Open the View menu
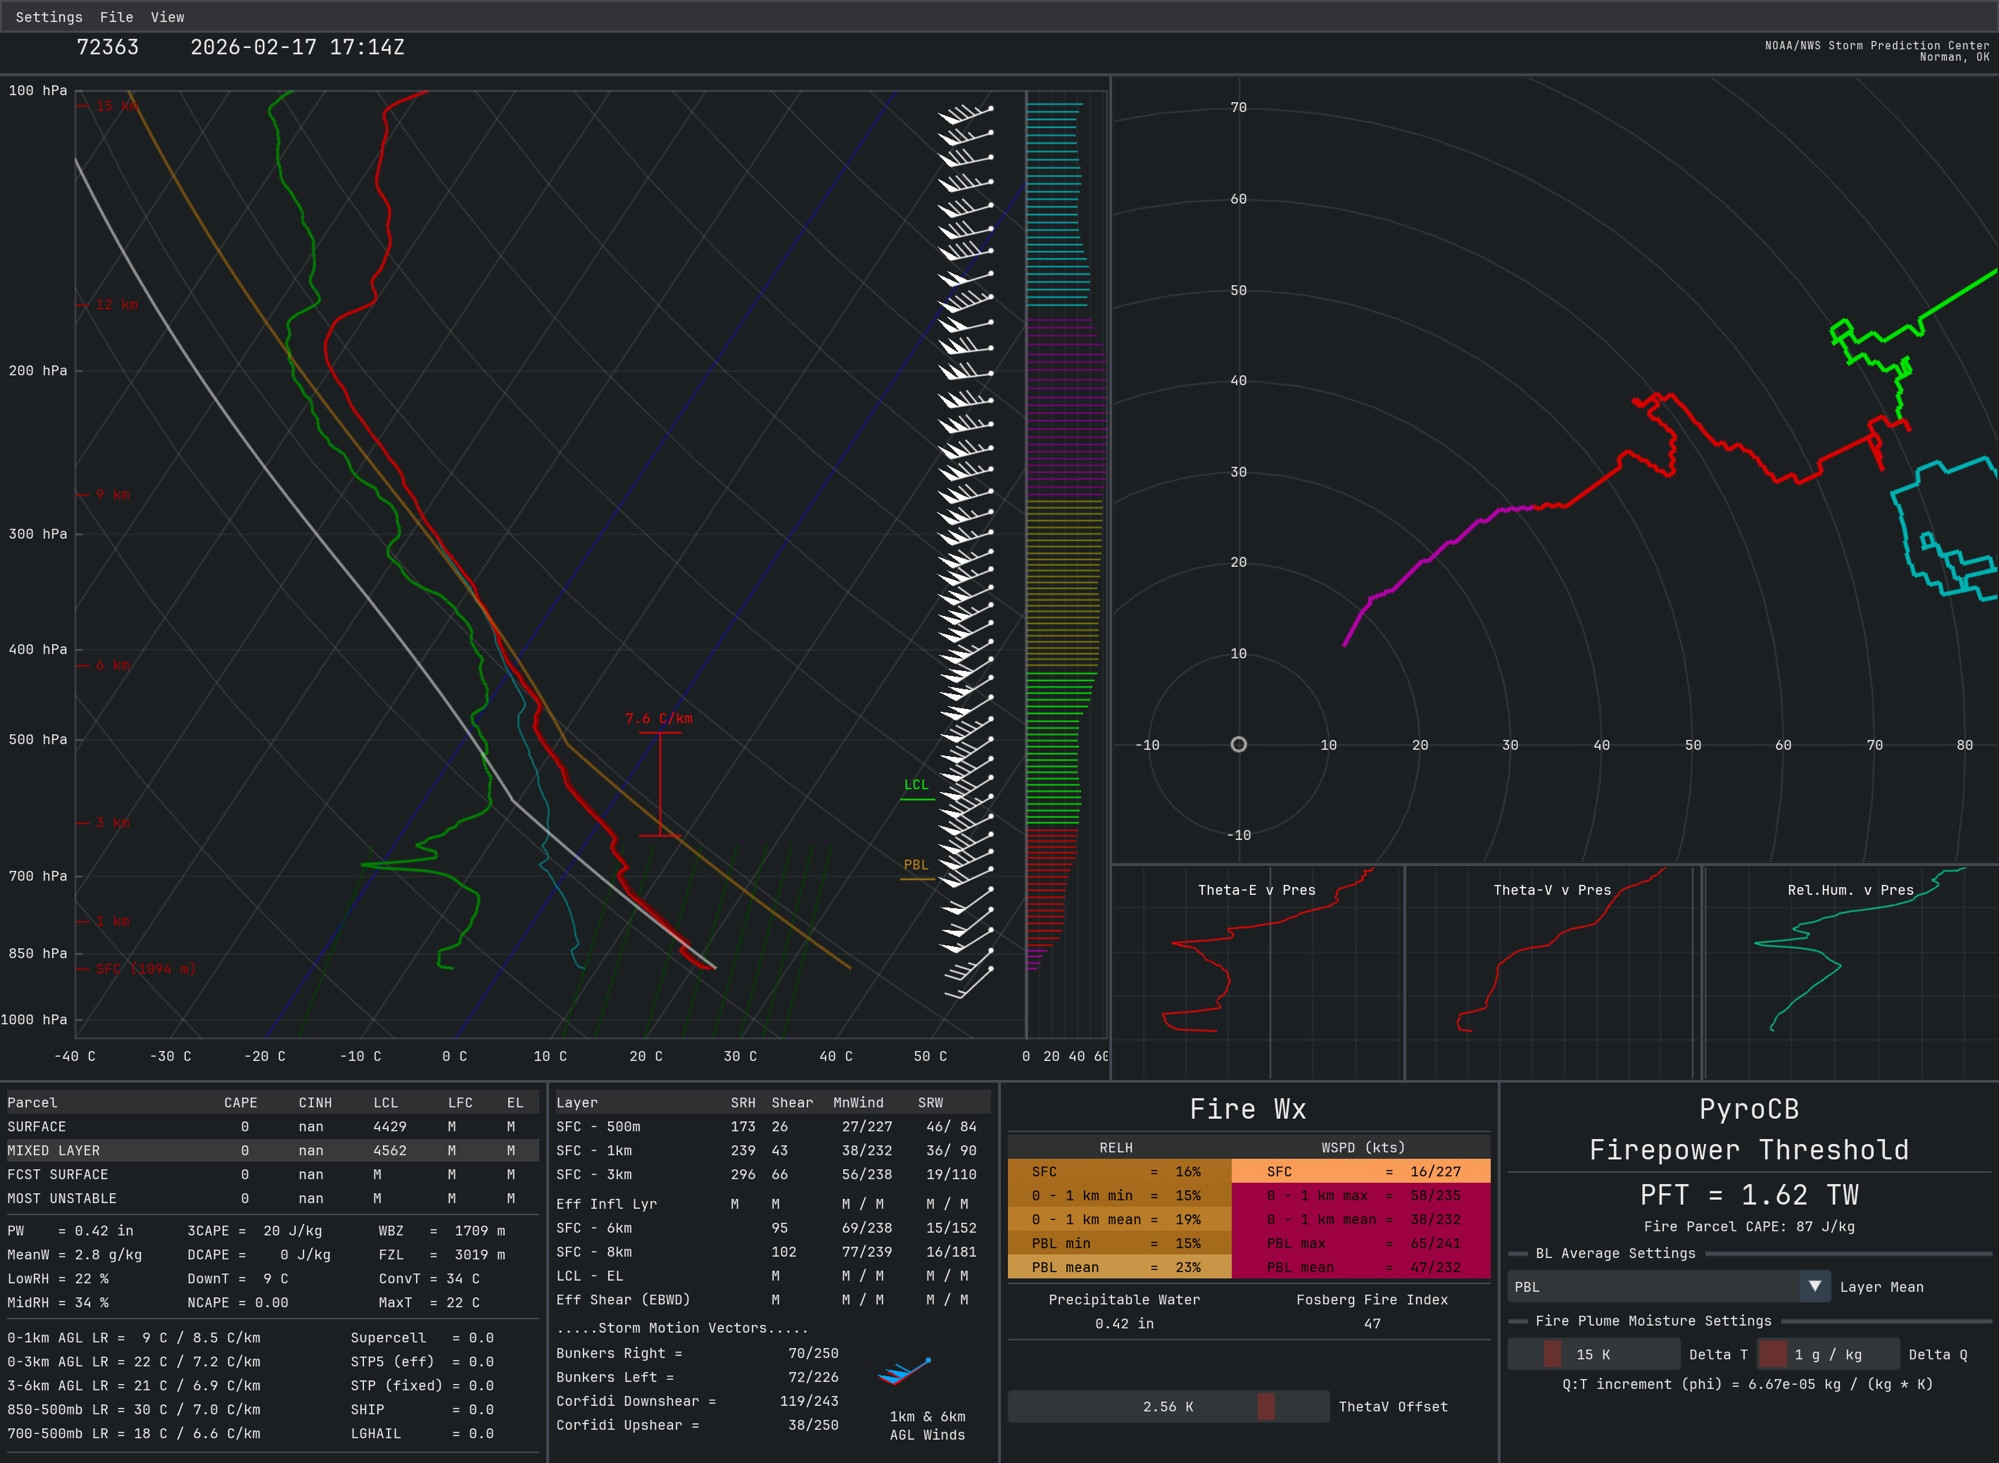Viewport: 1999px width, 1463px height. (x=167, y=17)
